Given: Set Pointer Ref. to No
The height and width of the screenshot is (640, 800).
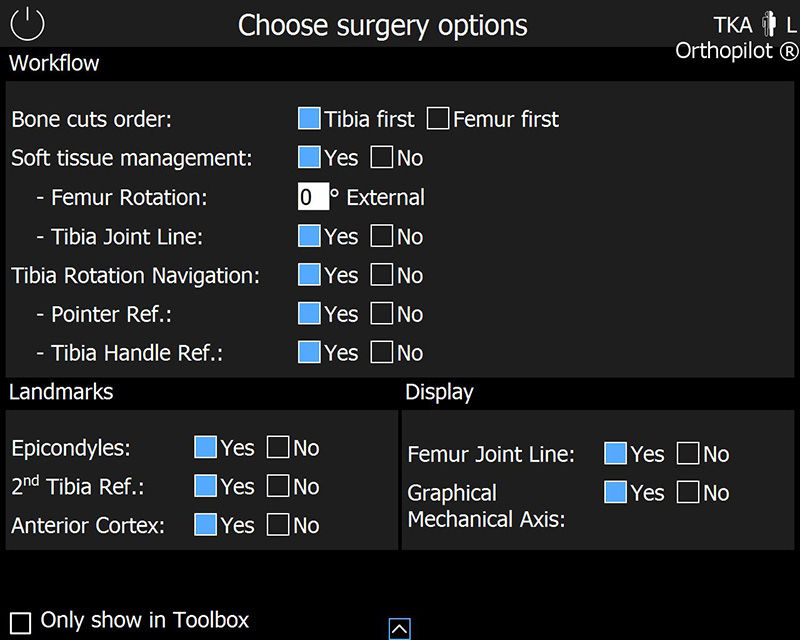Looking at the screenshot, I should 381,314.
